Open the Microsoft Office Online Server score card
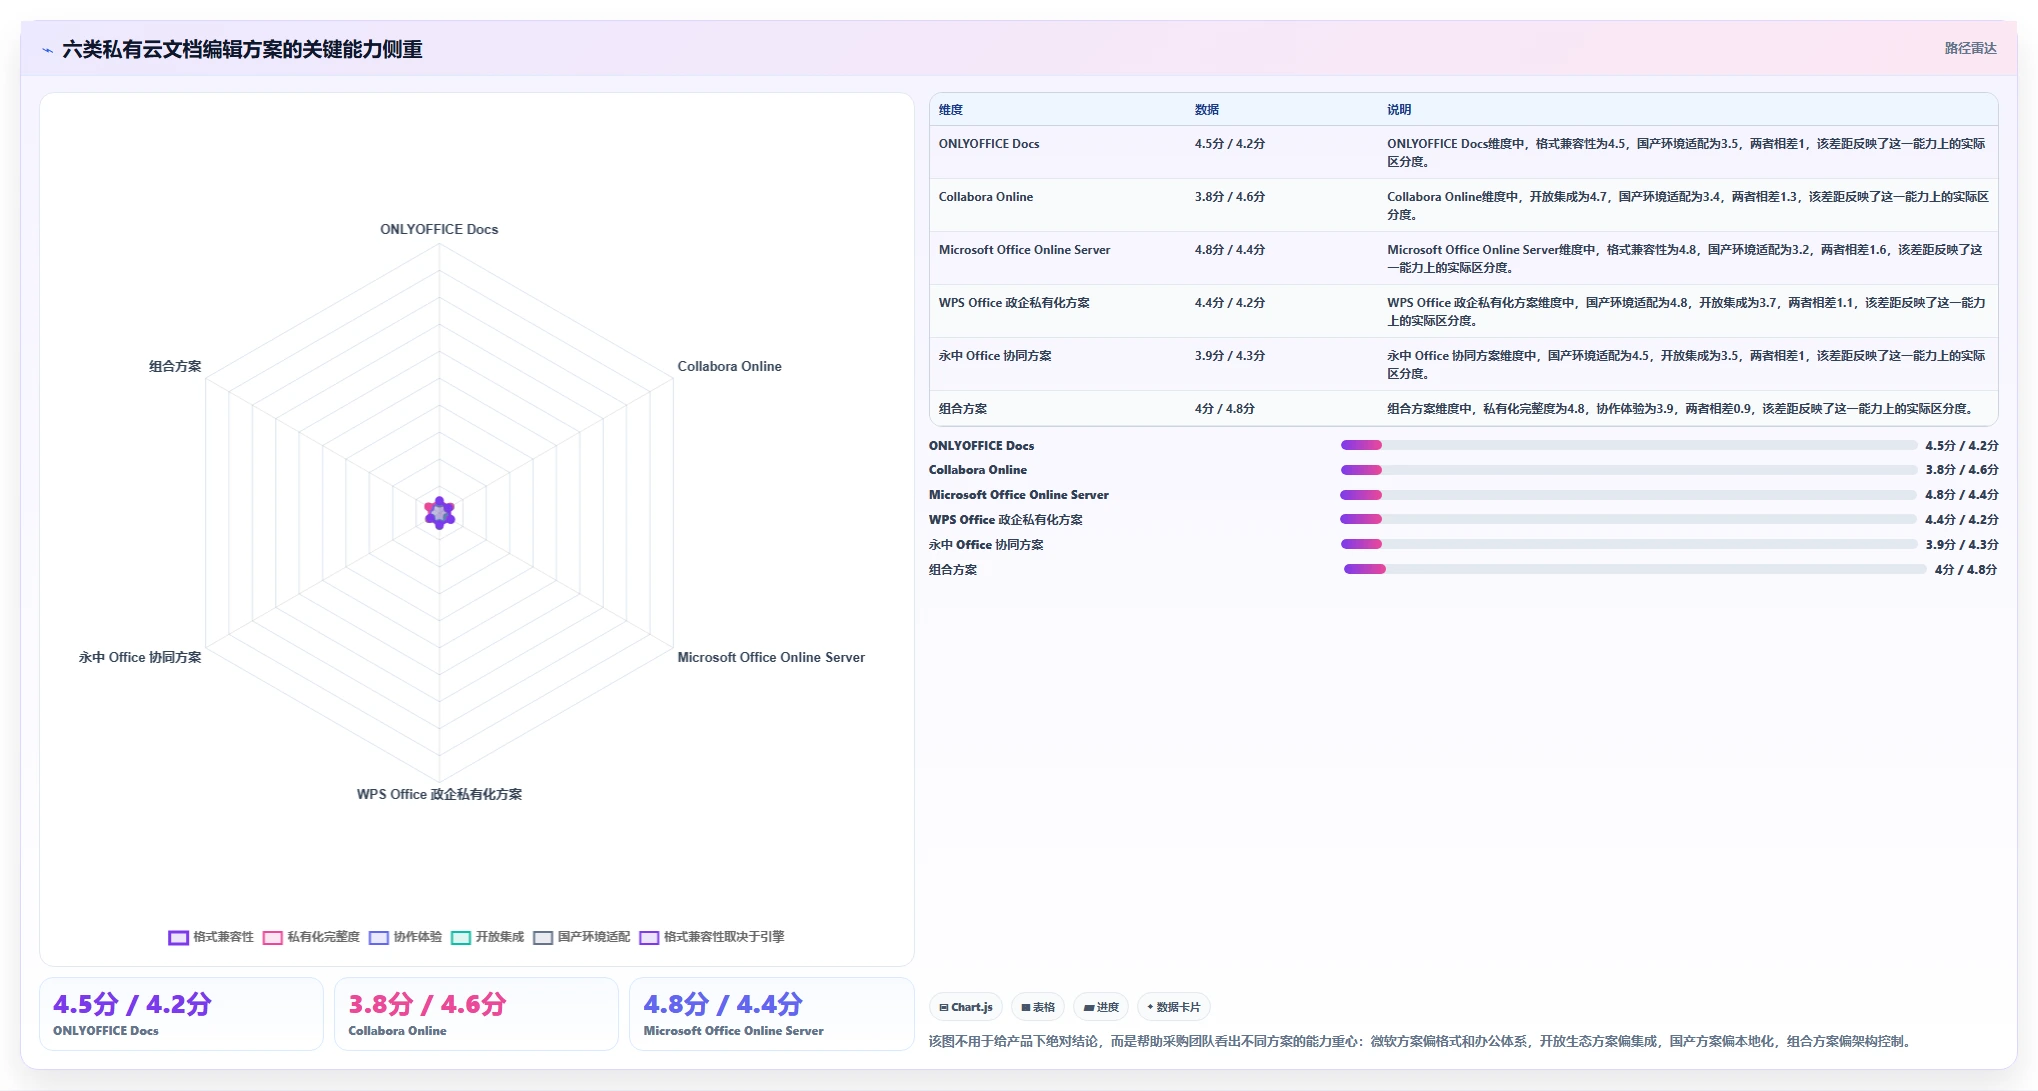 [771, 1014]
